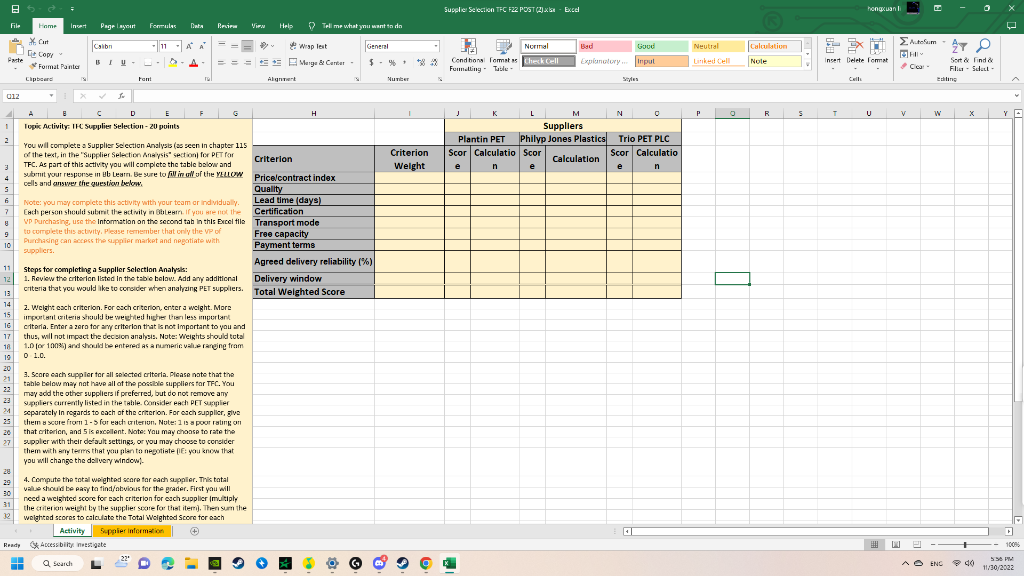Click the Font Color swatch
The image size is (1024, 576).
[194, 62]
